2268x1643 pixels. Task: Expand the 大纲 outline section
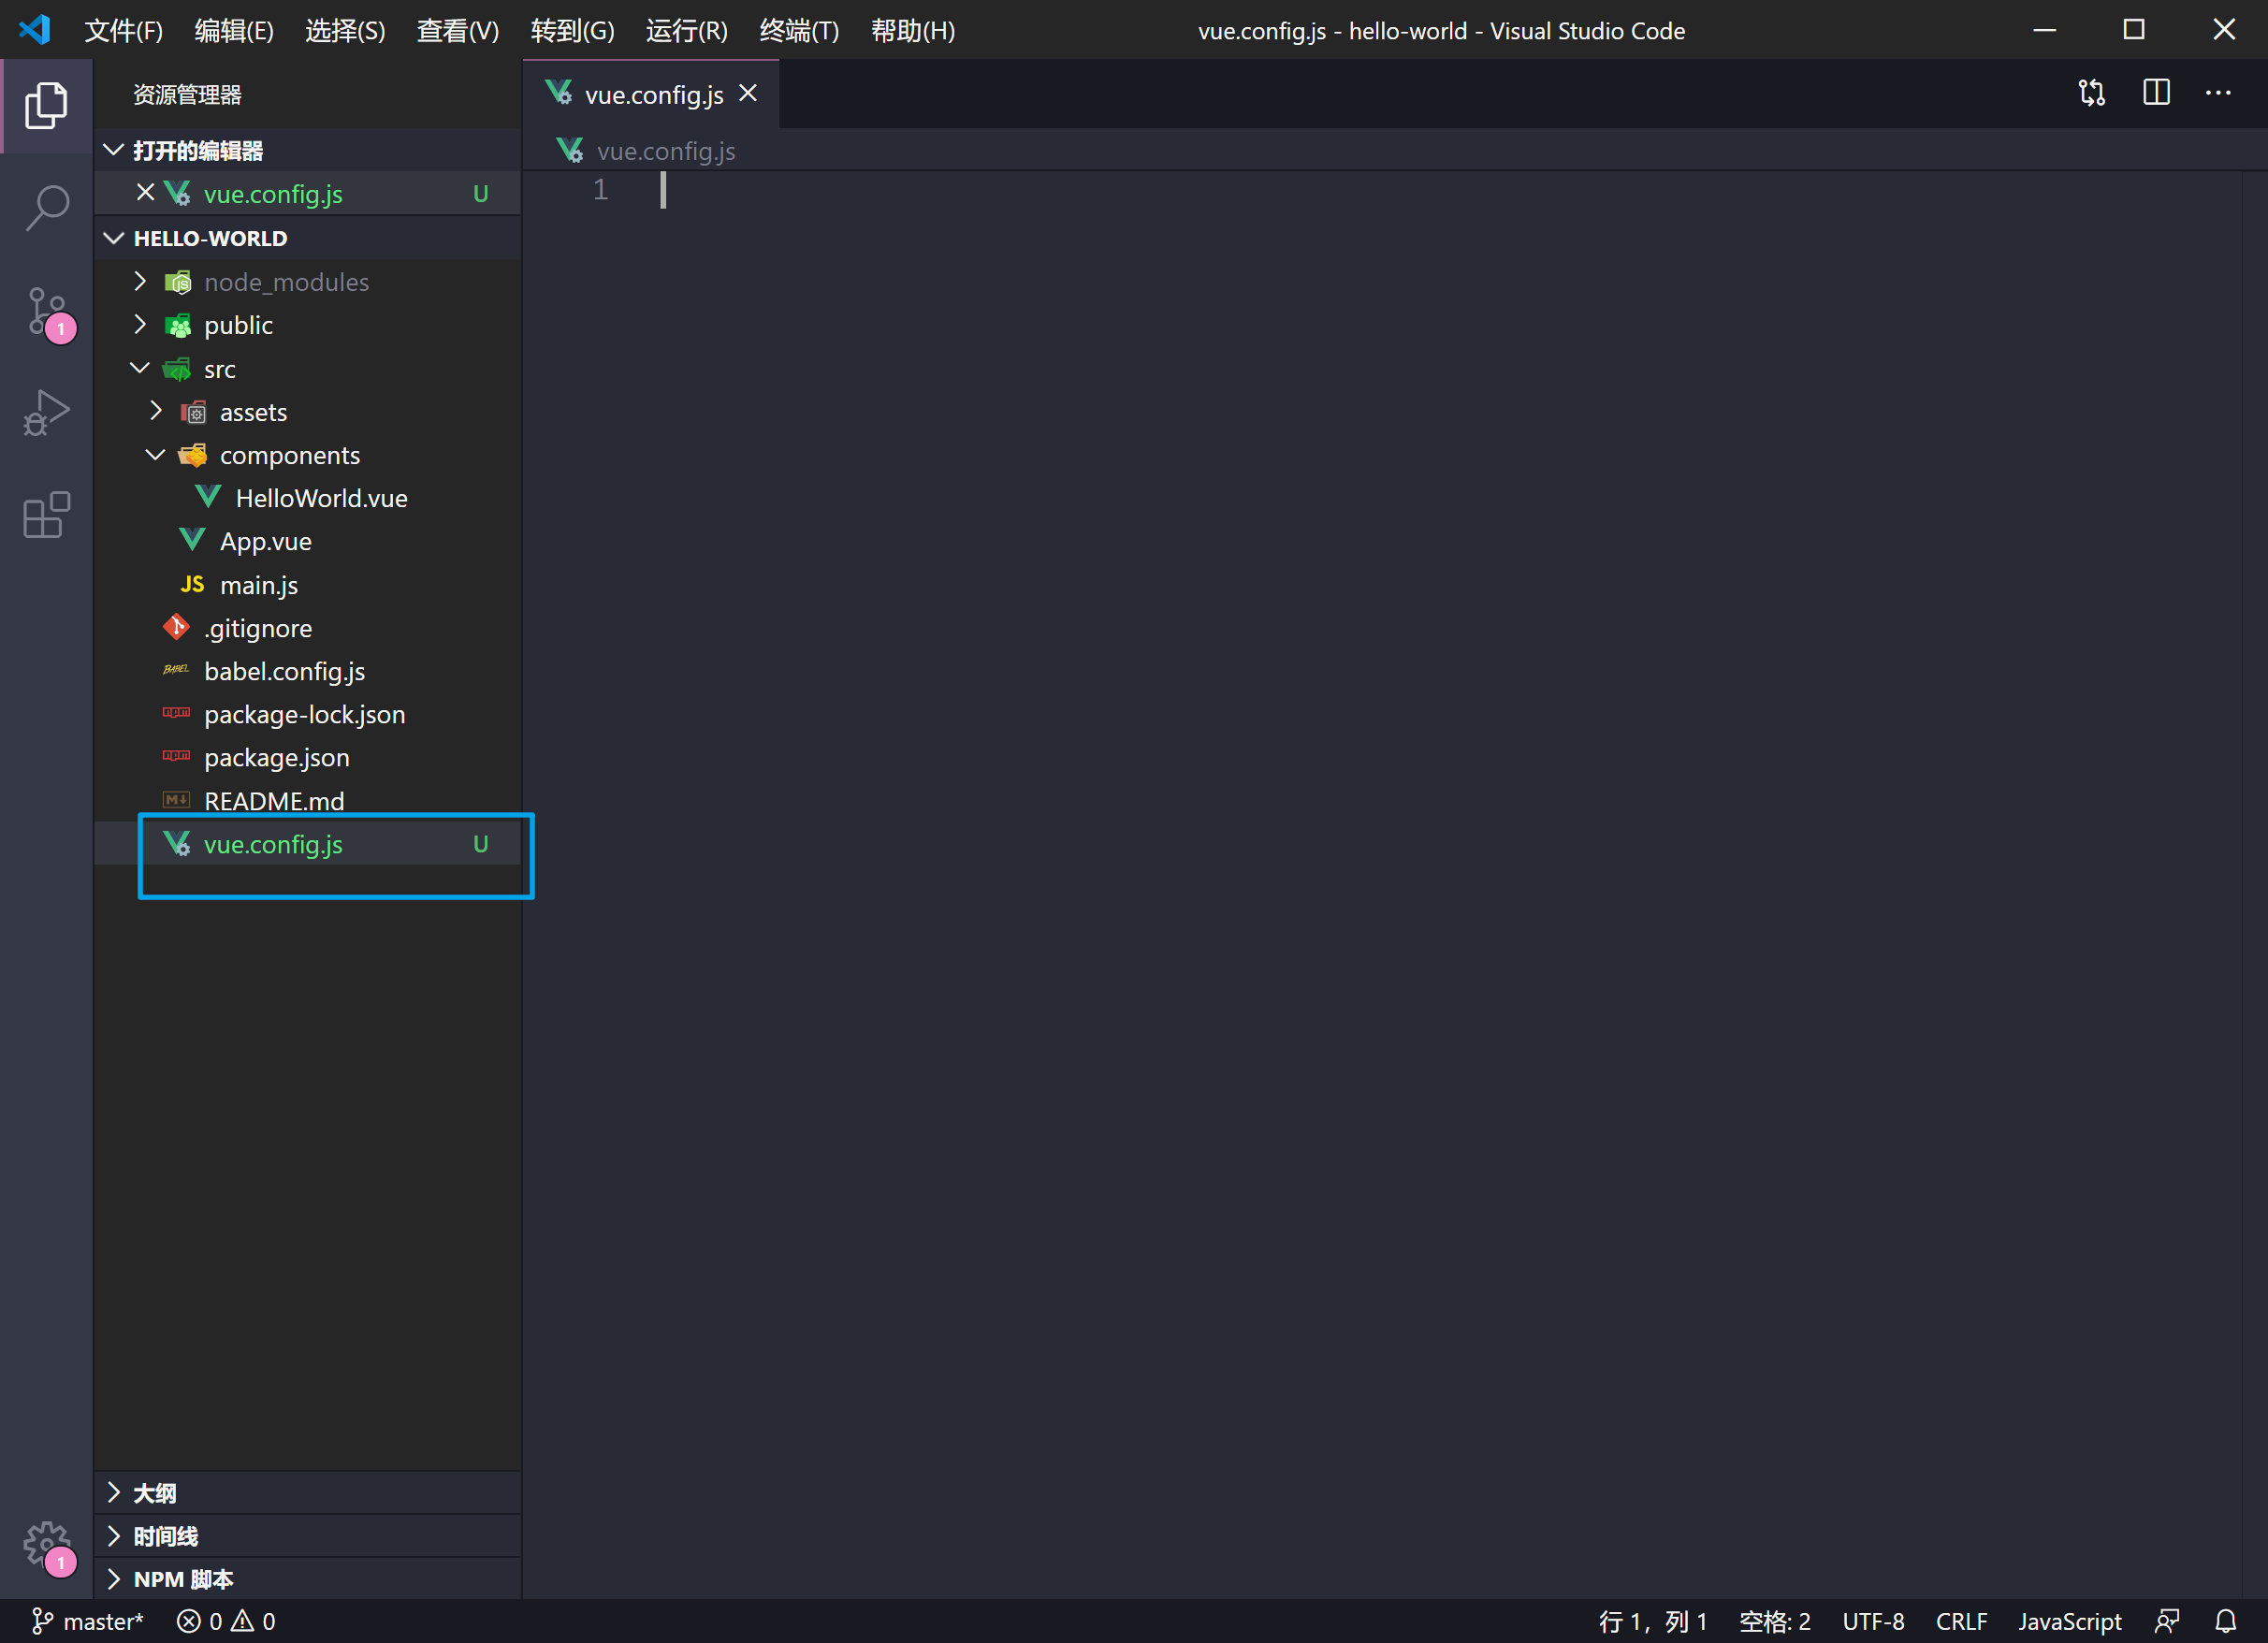tap(307, 1493)
